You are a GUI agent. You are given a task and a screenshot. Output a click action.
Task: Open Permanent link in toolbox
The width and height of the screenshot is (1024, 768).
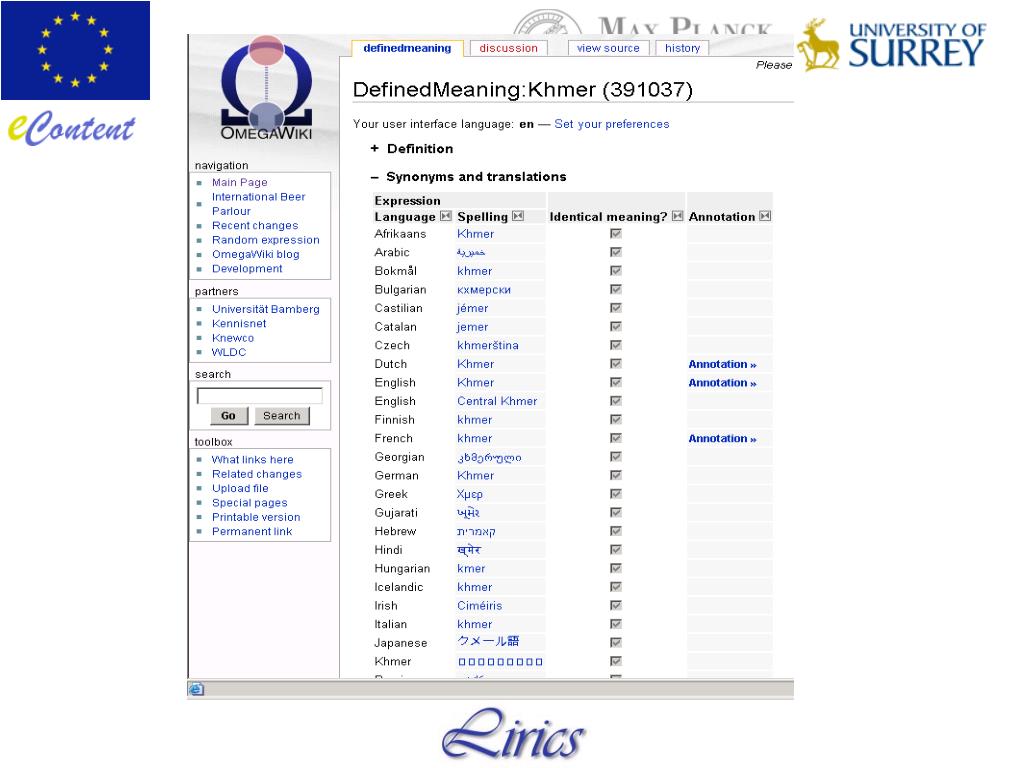pyautogui.click(x=251, y=532)
